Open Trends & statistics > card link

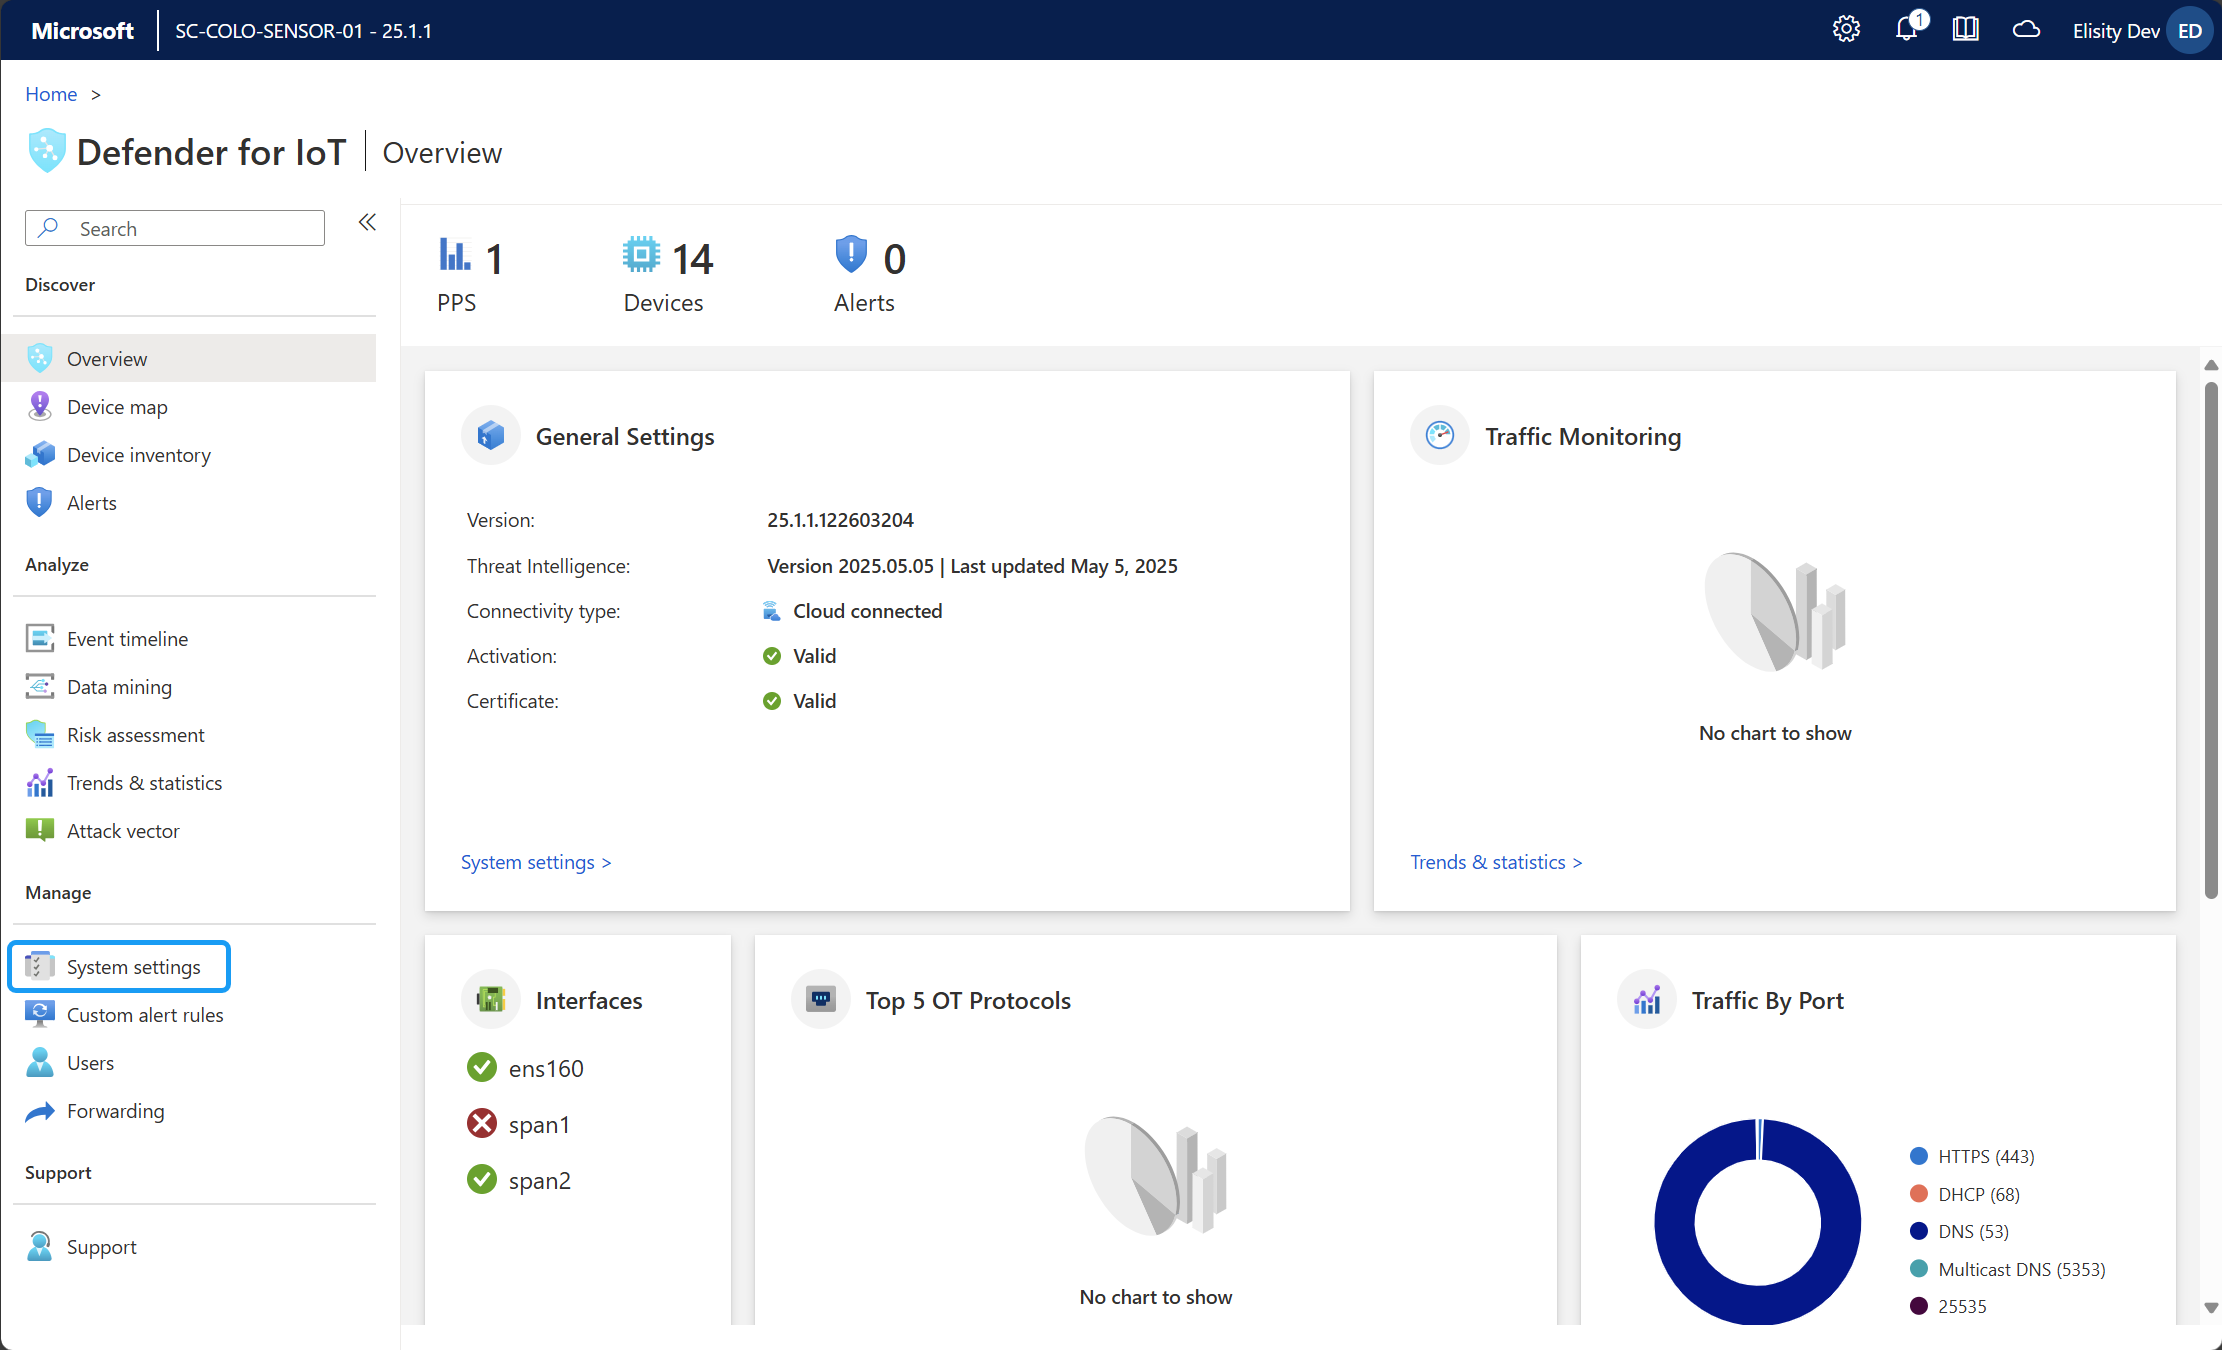click(x=1496, y=862)
